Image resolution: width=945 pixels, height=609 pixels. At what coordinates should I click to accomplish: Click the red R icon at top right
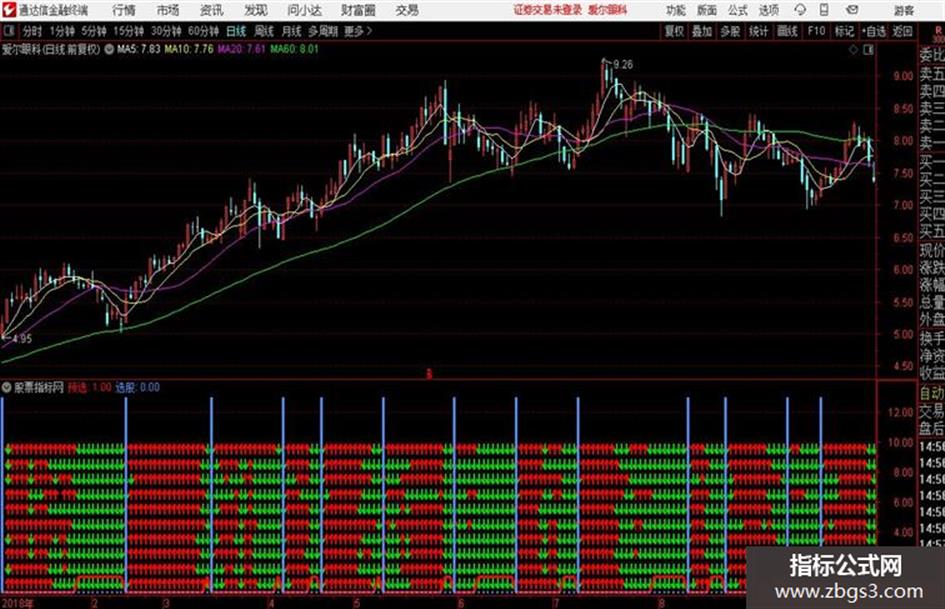point(938,30)
